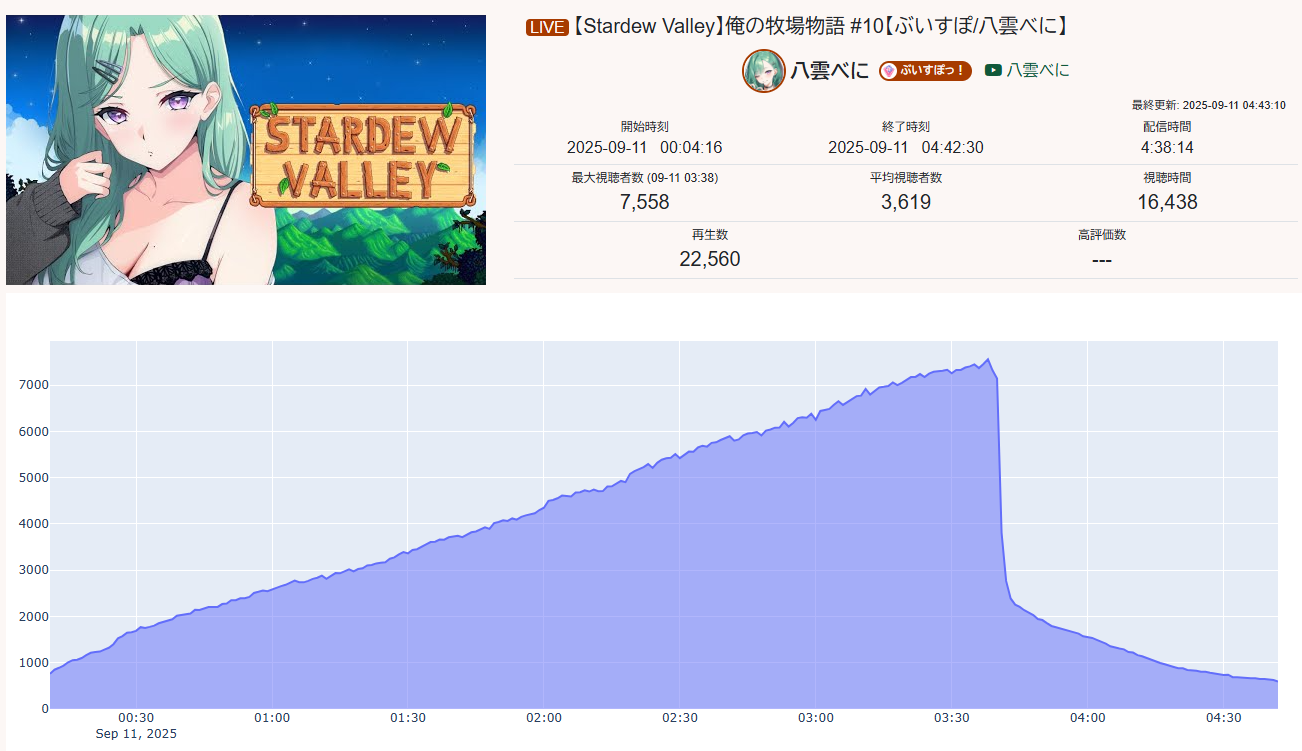1302x751 pixels.
Task: Select the watch time value 16,438
Action: [x=1167, y=202]
